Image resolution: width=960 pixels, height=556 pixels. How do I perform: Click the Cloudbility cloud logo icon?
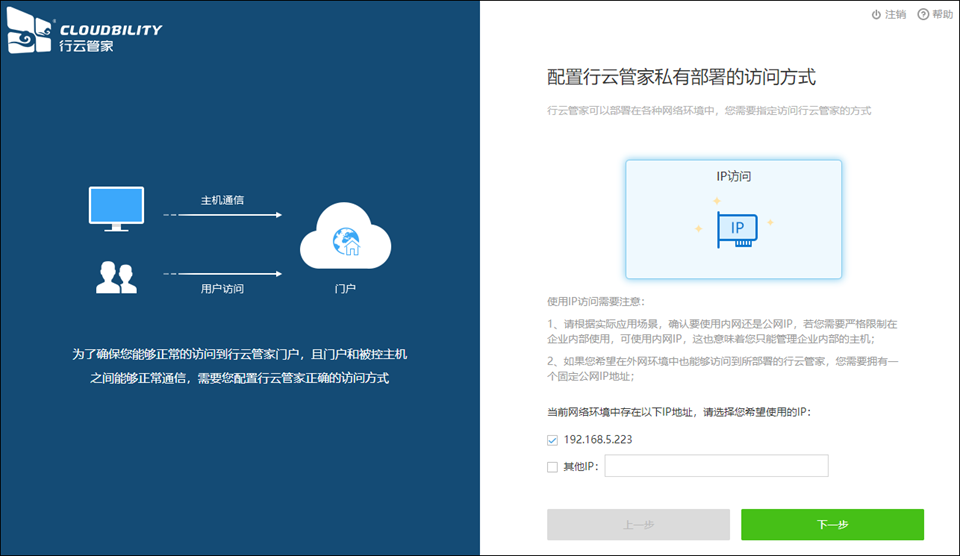(29, 36)
